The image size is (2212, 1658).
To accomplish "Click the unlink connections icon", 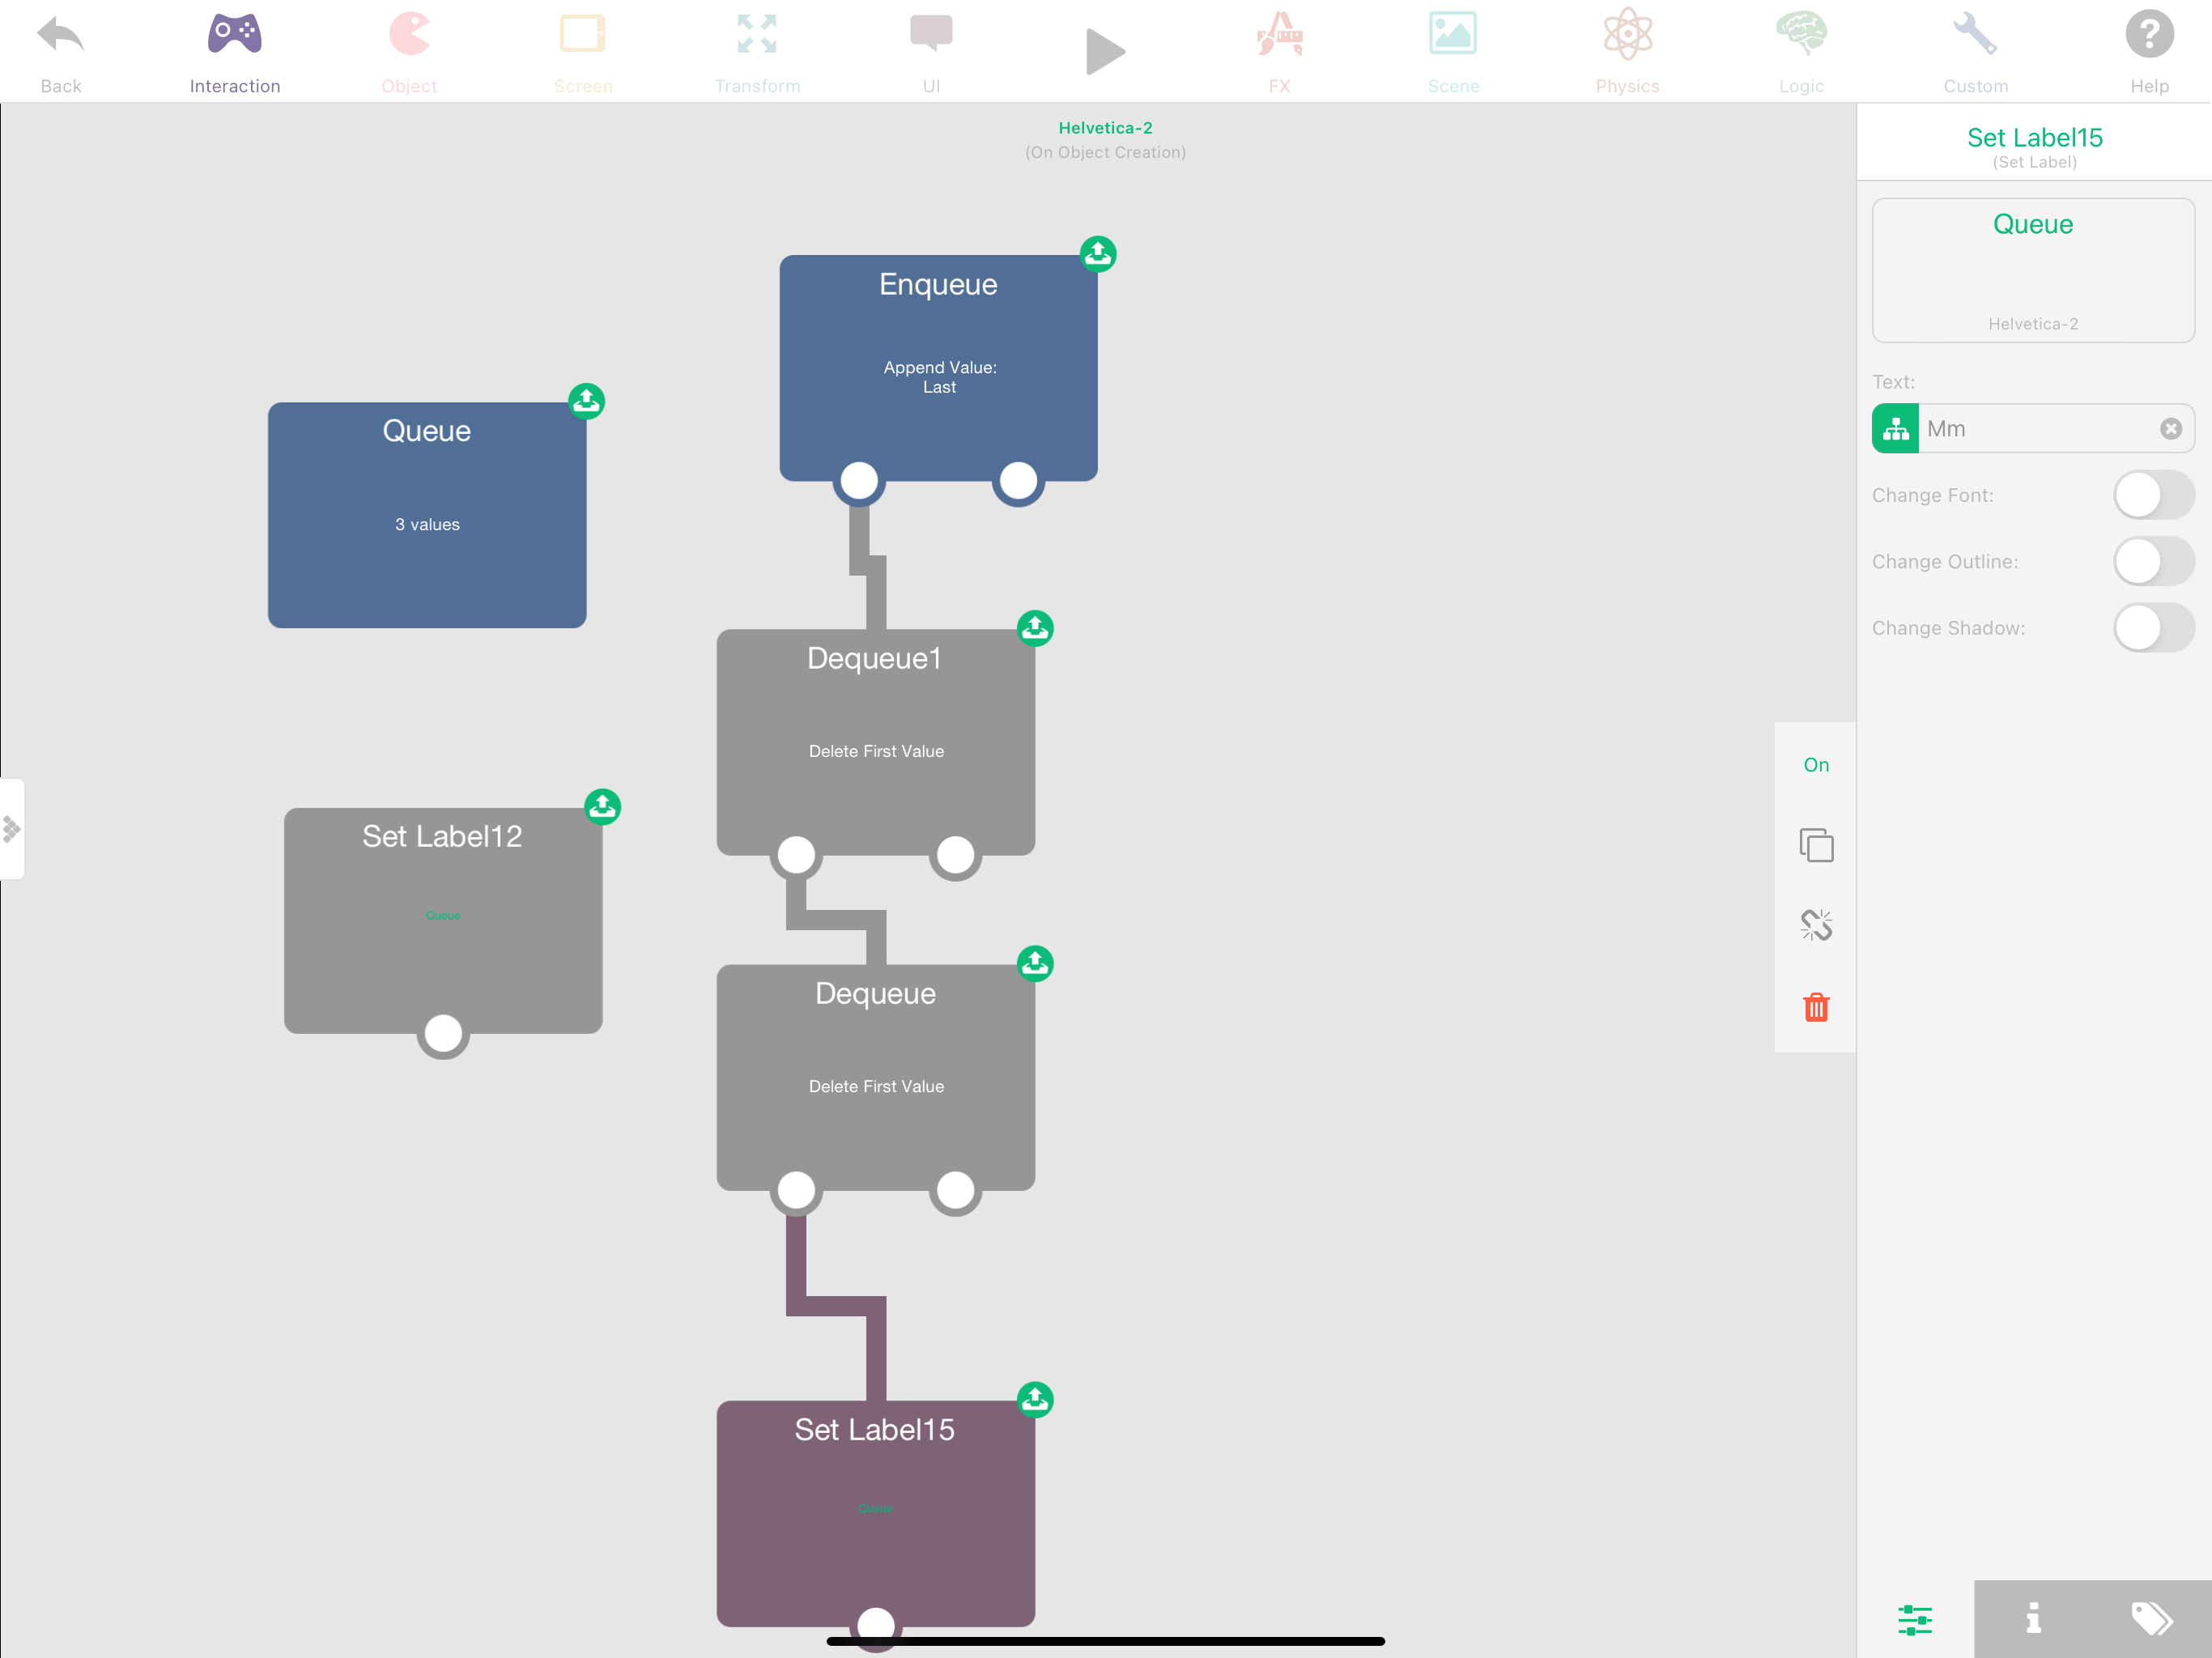I will click(1816, 925).
